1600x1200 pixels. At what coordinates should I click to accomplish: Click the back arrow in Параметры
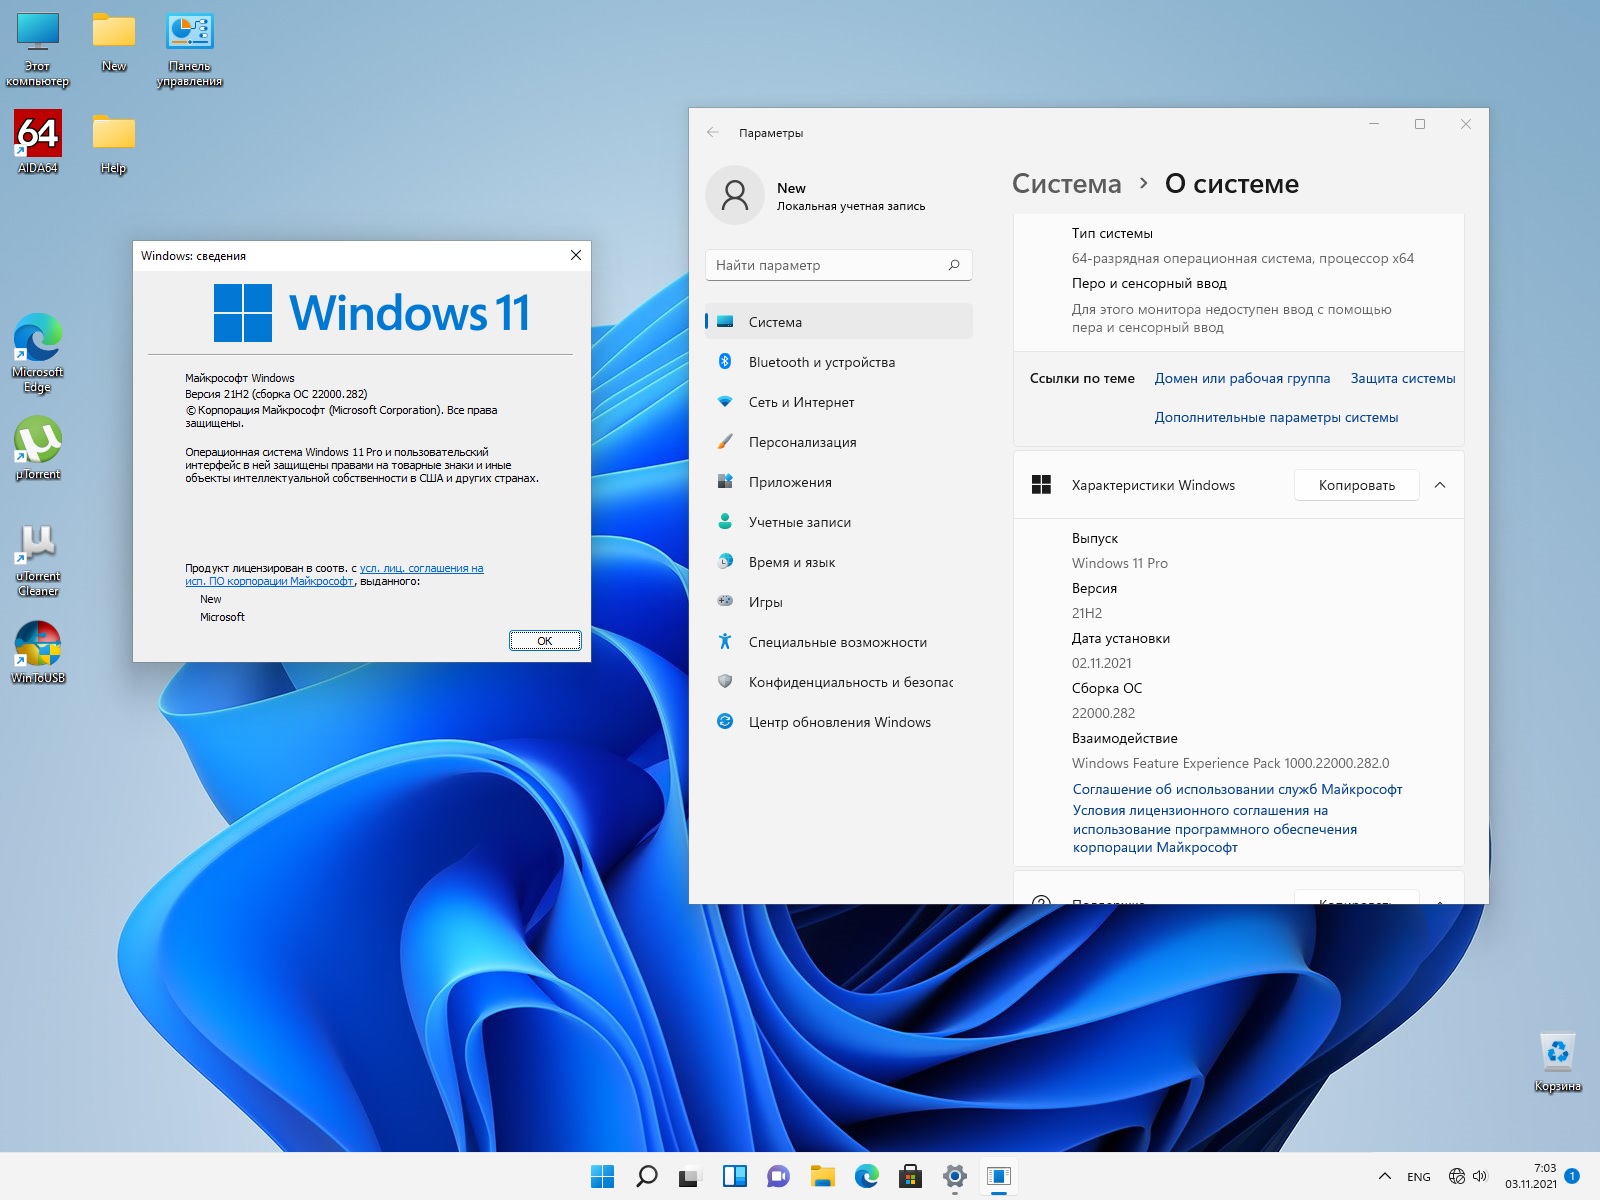tap(713, 133)
